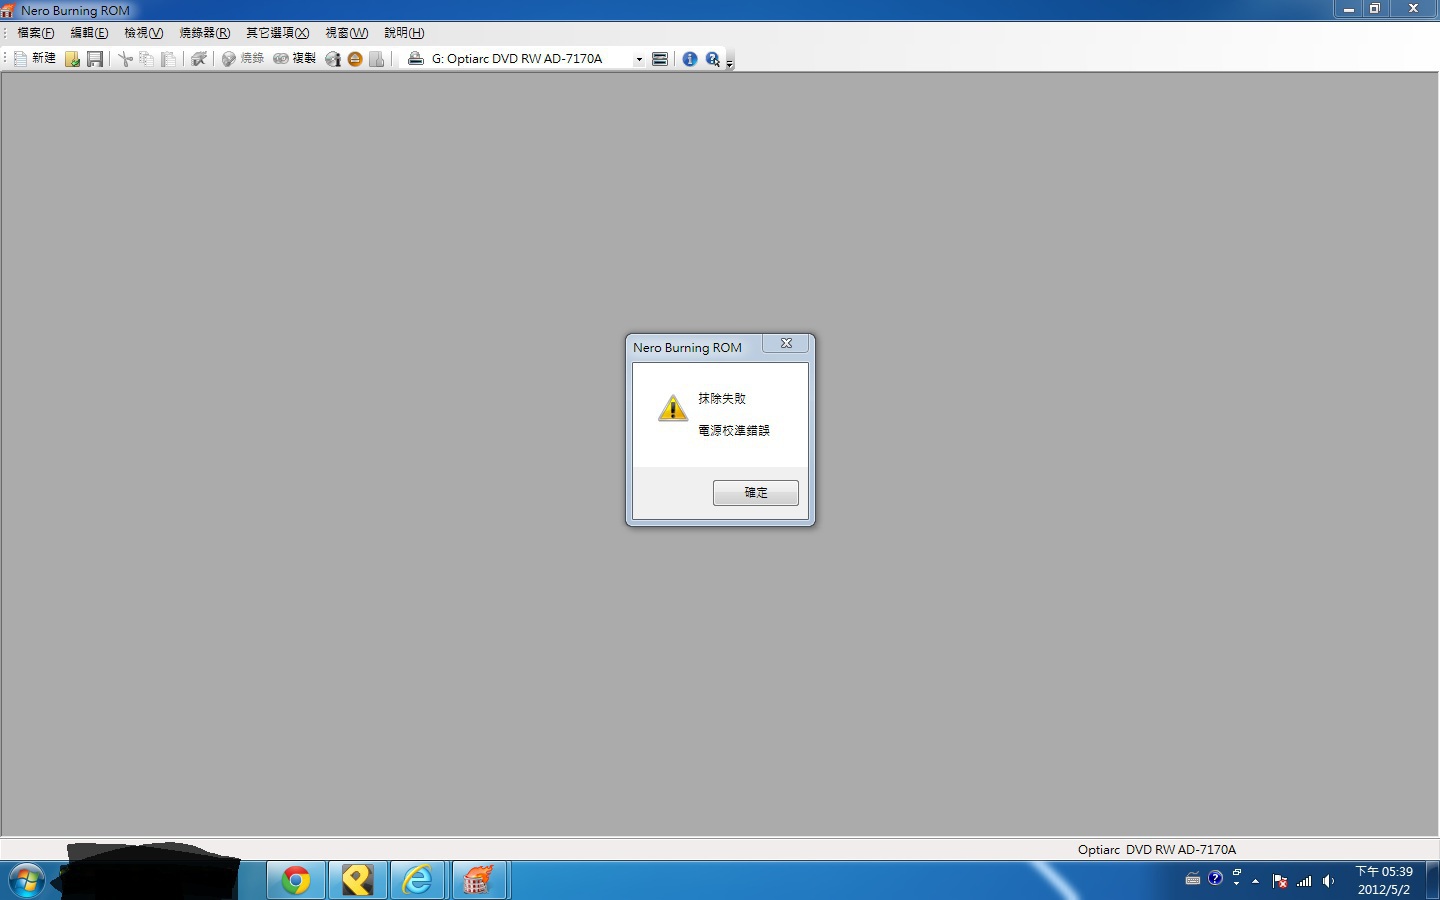Click the 燒錄 burn button
The height and width of the screenshot is (900, 1440).
pos(243,59)
